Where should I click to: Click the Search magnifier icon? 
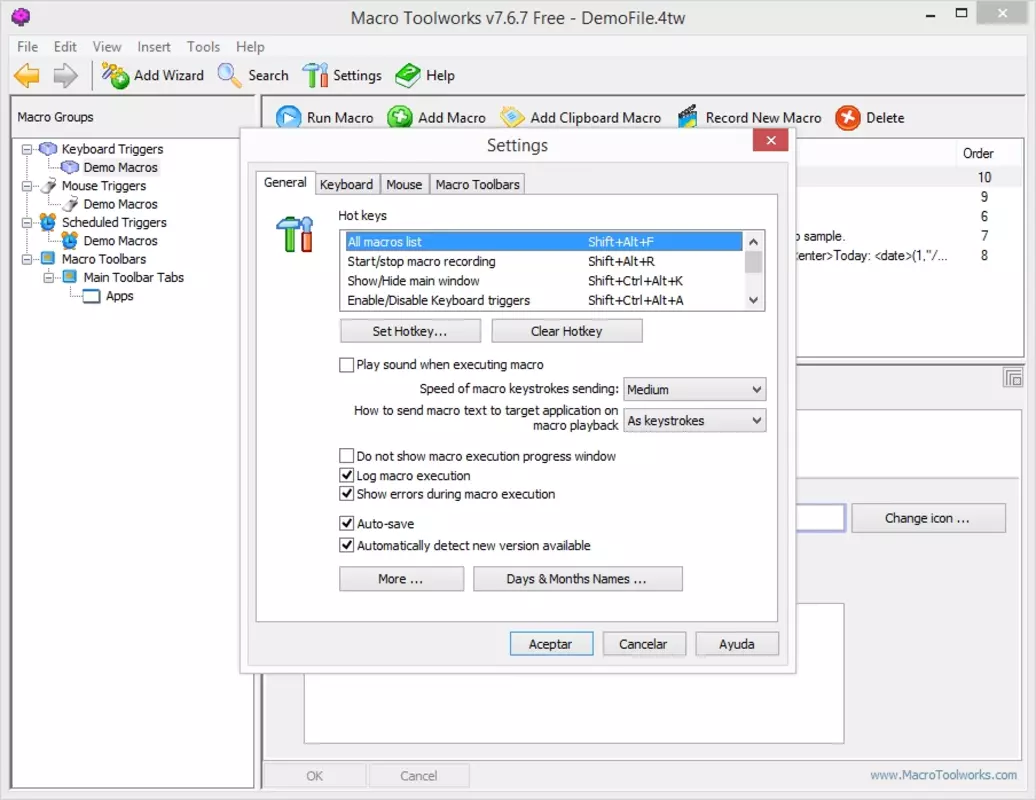tap(229, 75)
